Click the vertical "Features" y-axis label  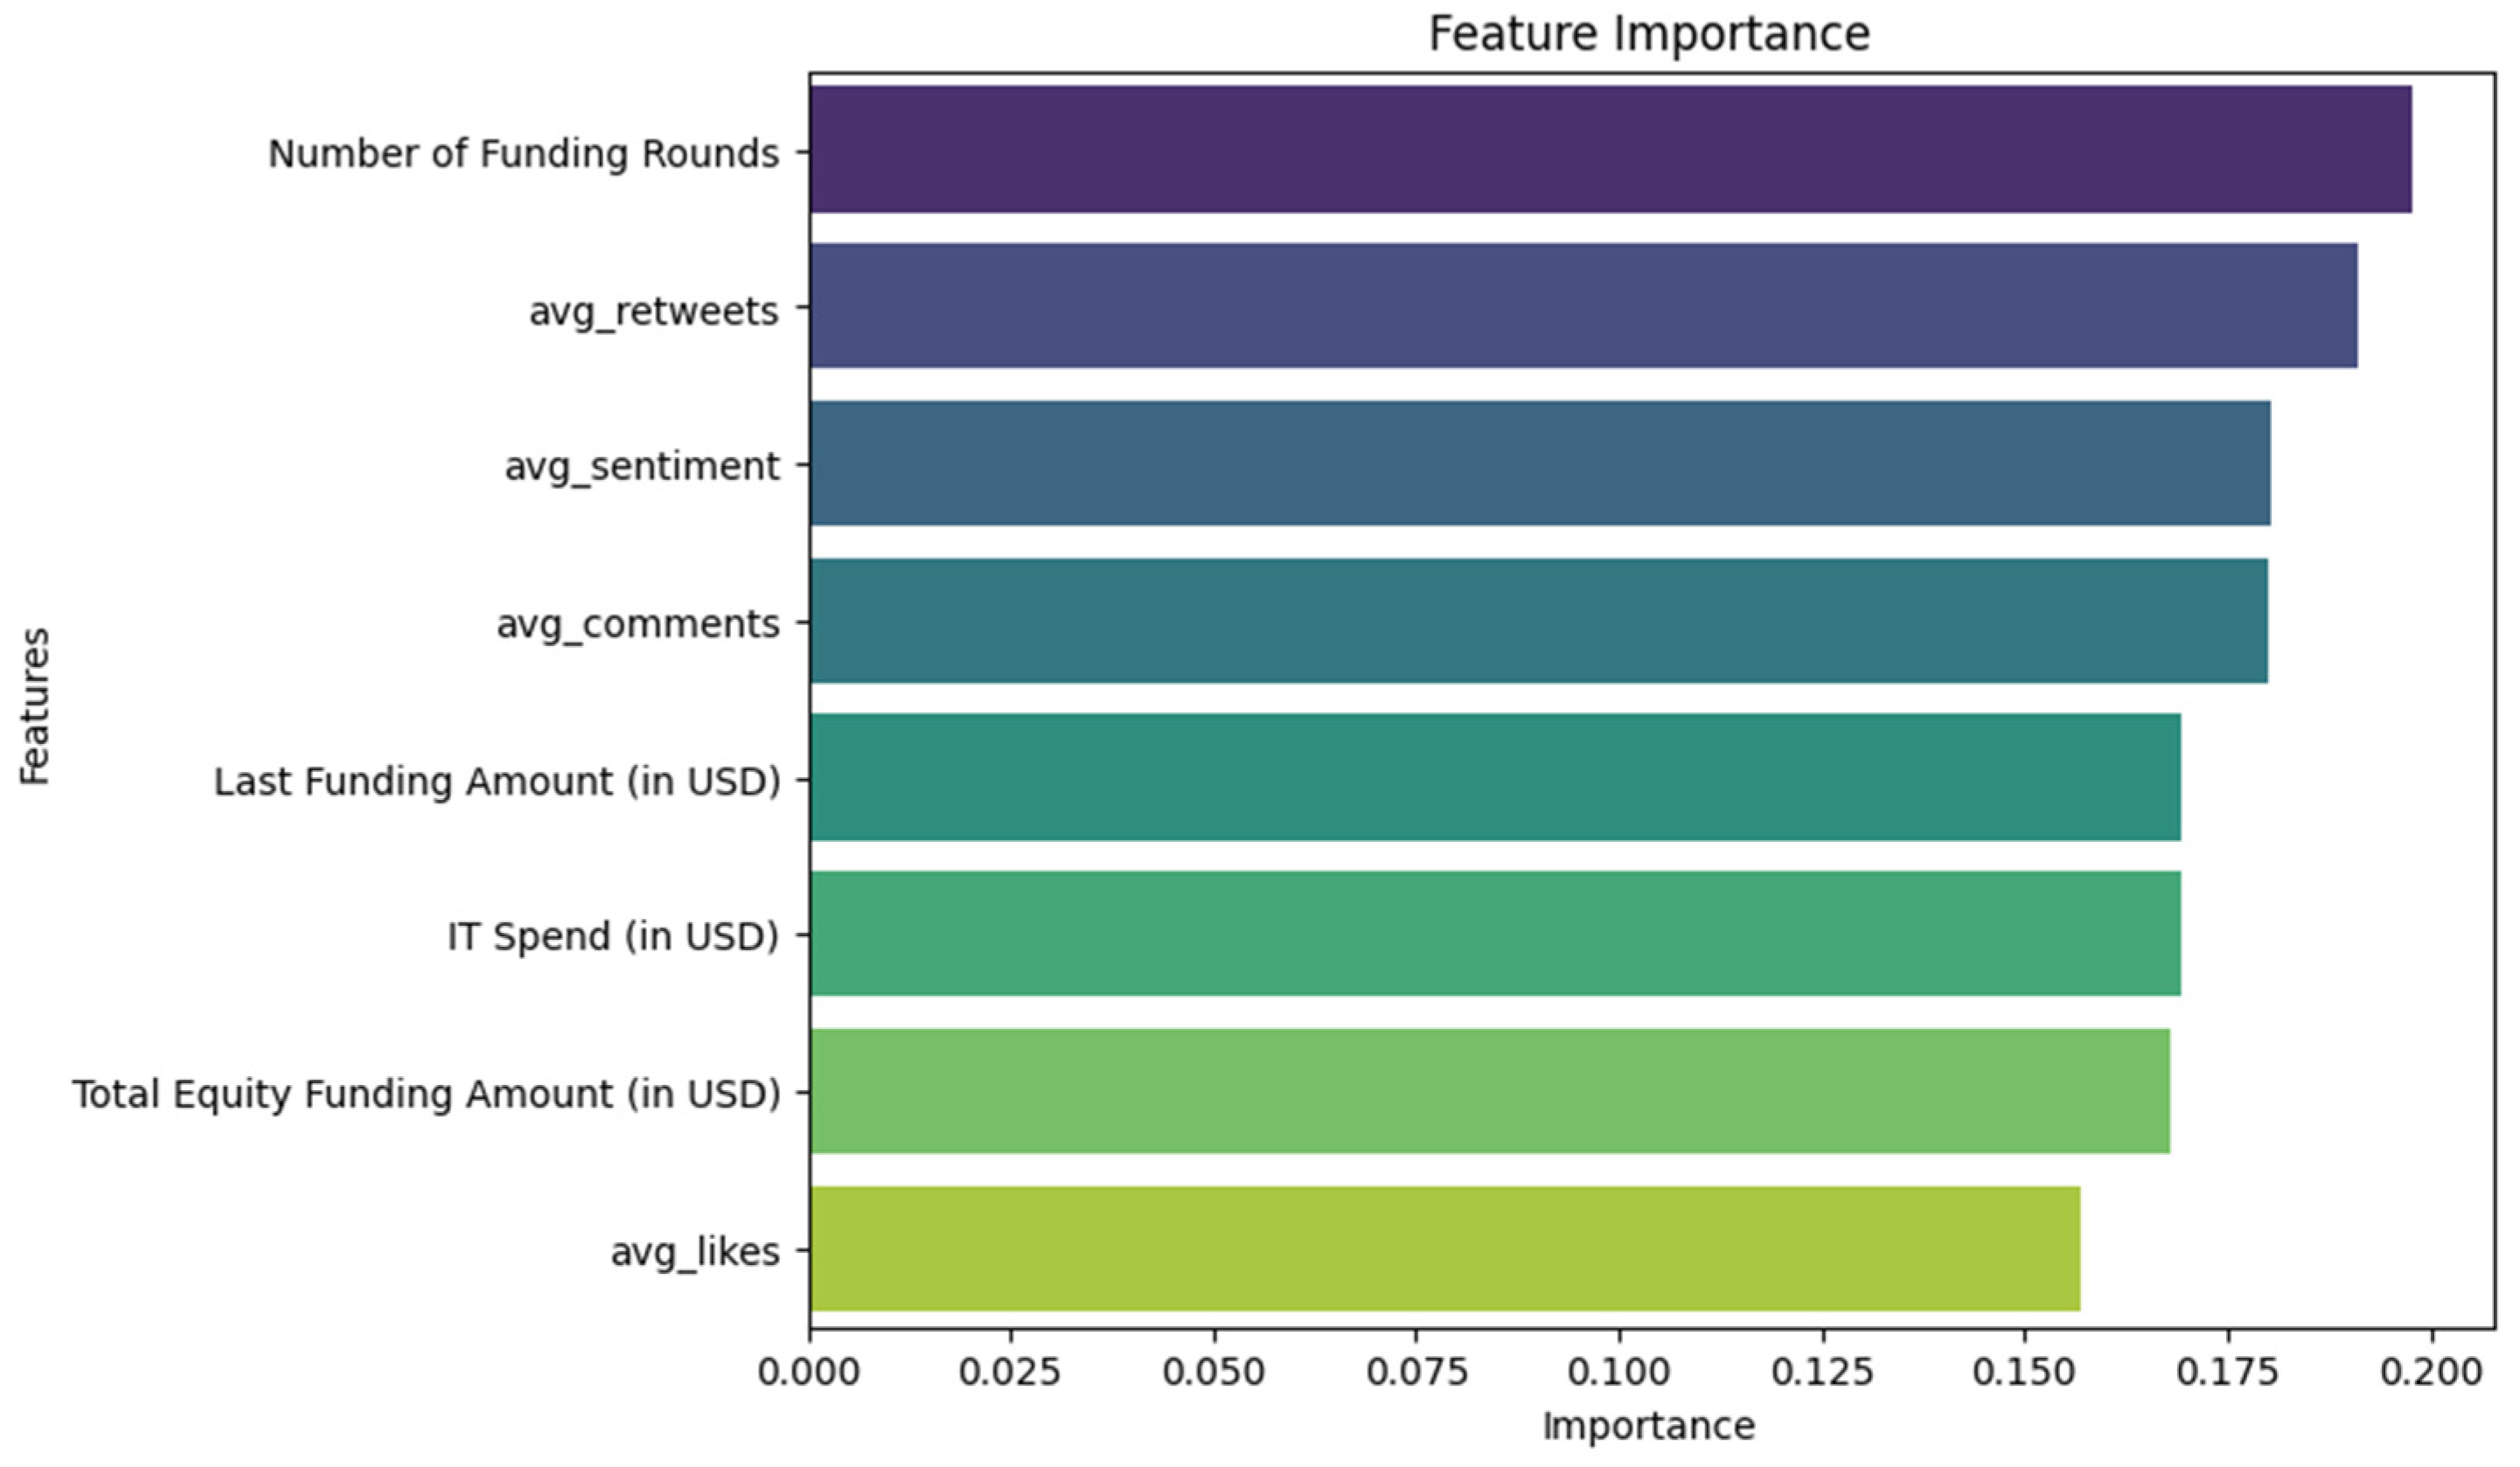35,706
